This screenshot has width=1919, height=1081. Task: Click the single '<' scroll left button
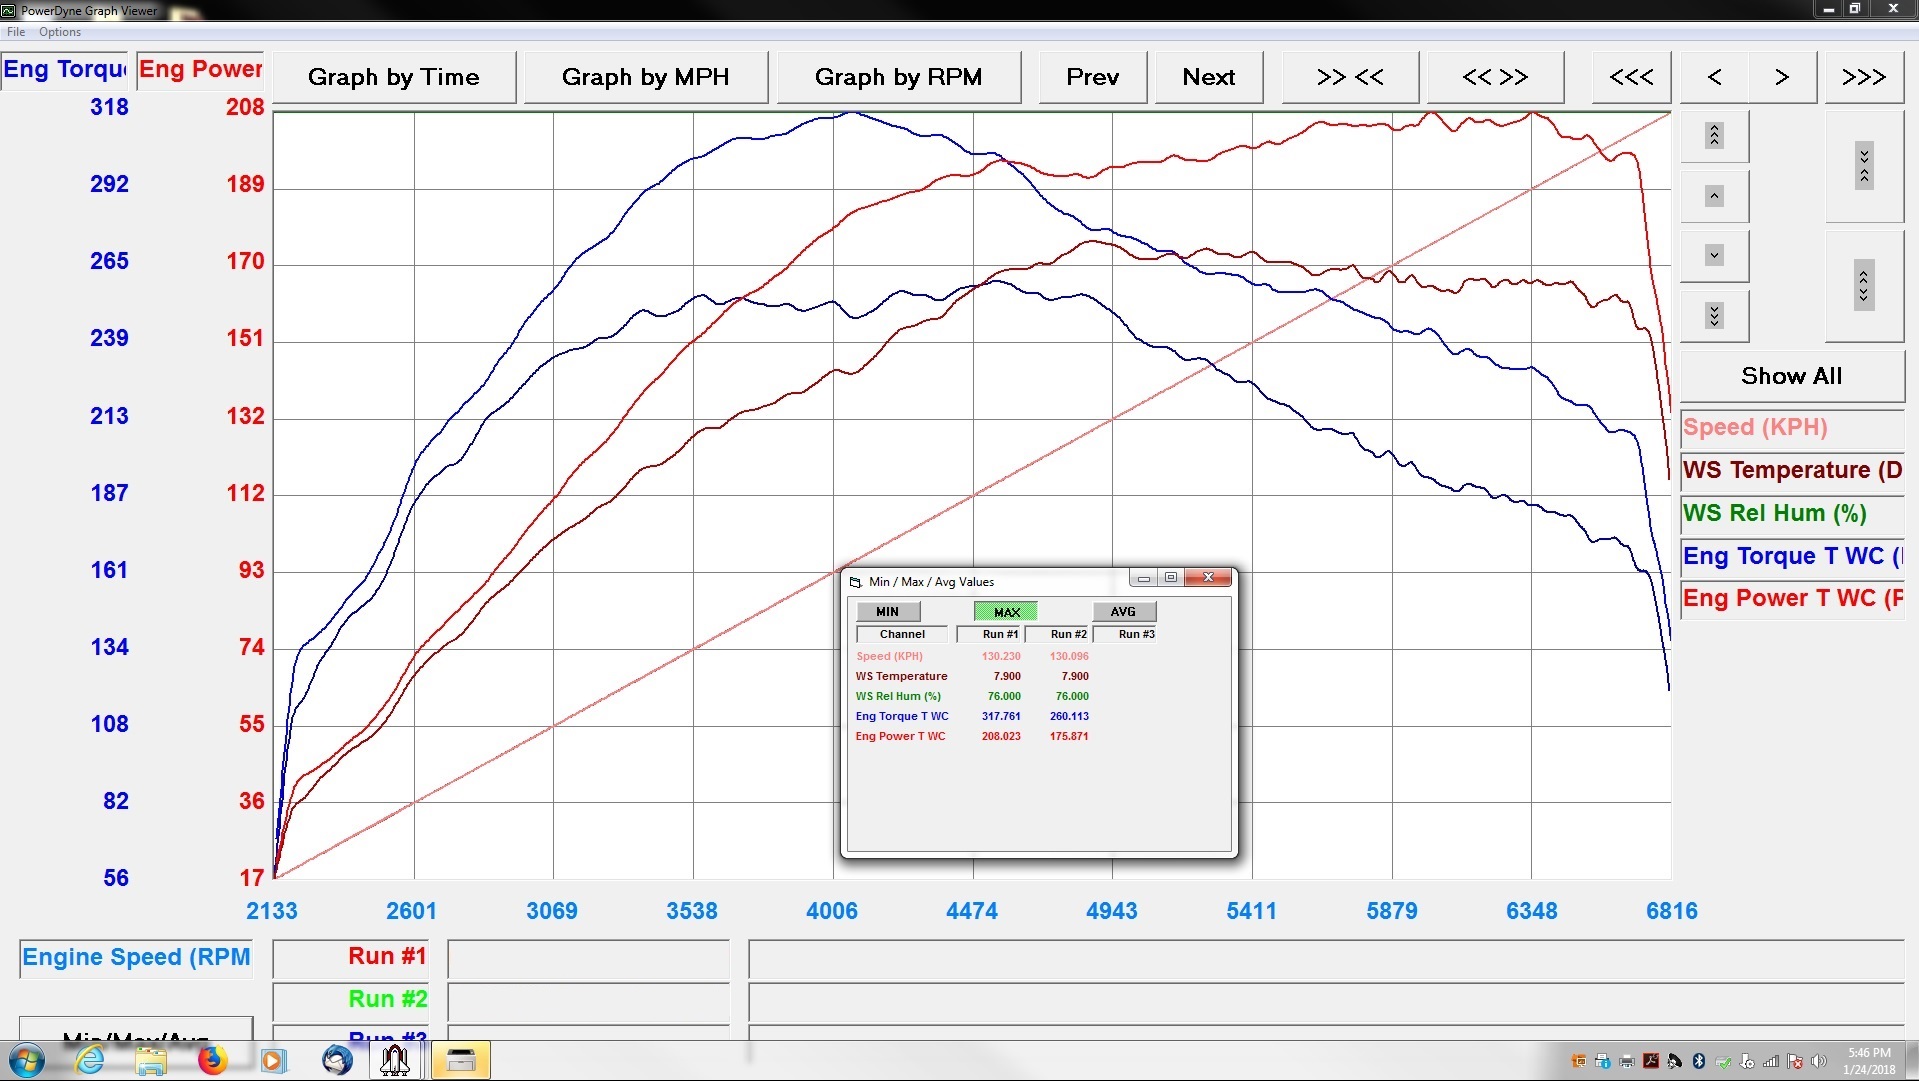1714,77
